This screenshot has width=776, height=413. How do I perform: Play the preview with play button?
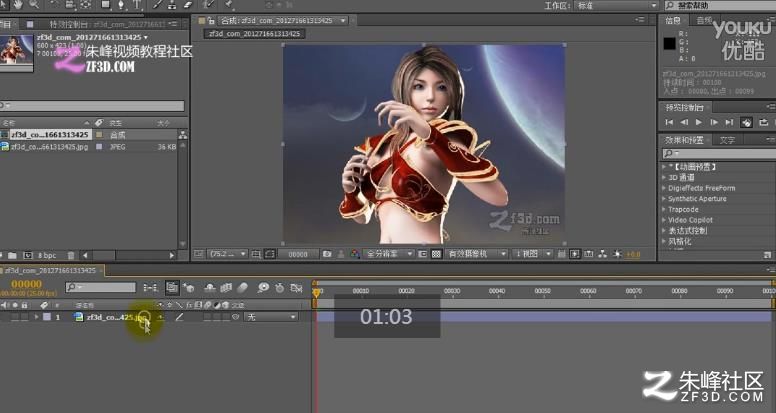tap(699, 122)
